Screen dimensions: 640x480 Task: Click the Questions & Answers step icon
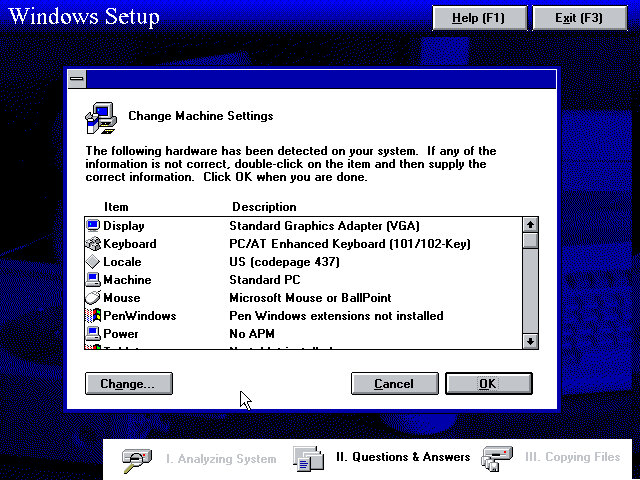[x=308, y=458]
